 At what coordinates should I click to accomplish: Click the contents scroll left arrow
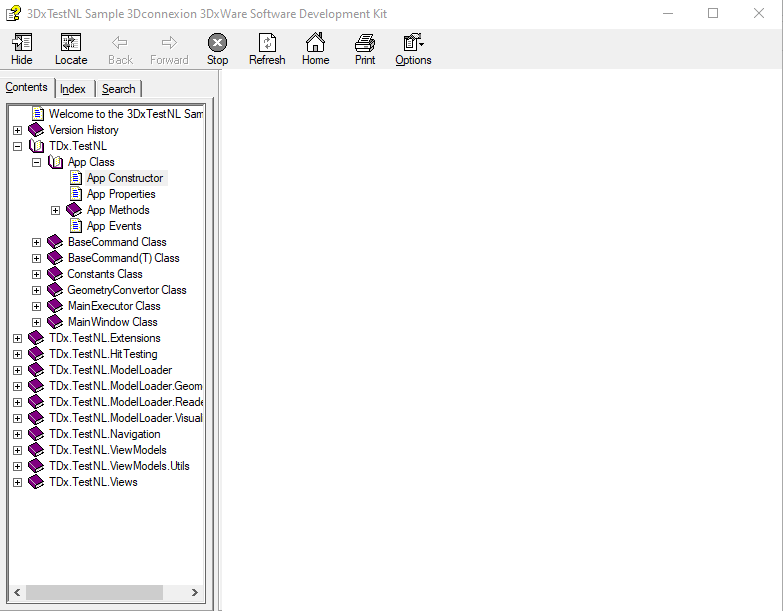point(17,592)
